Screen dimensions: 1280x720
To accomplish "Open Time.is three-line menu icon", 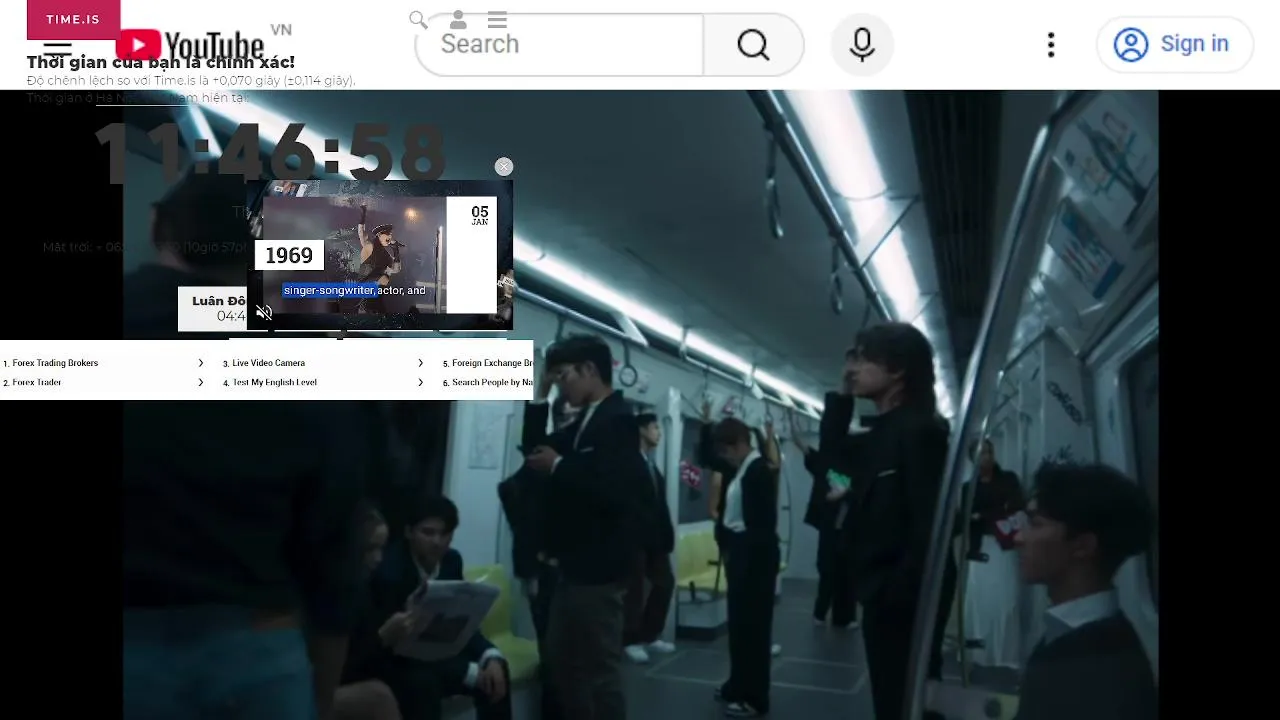I will [x=497, y=20].
